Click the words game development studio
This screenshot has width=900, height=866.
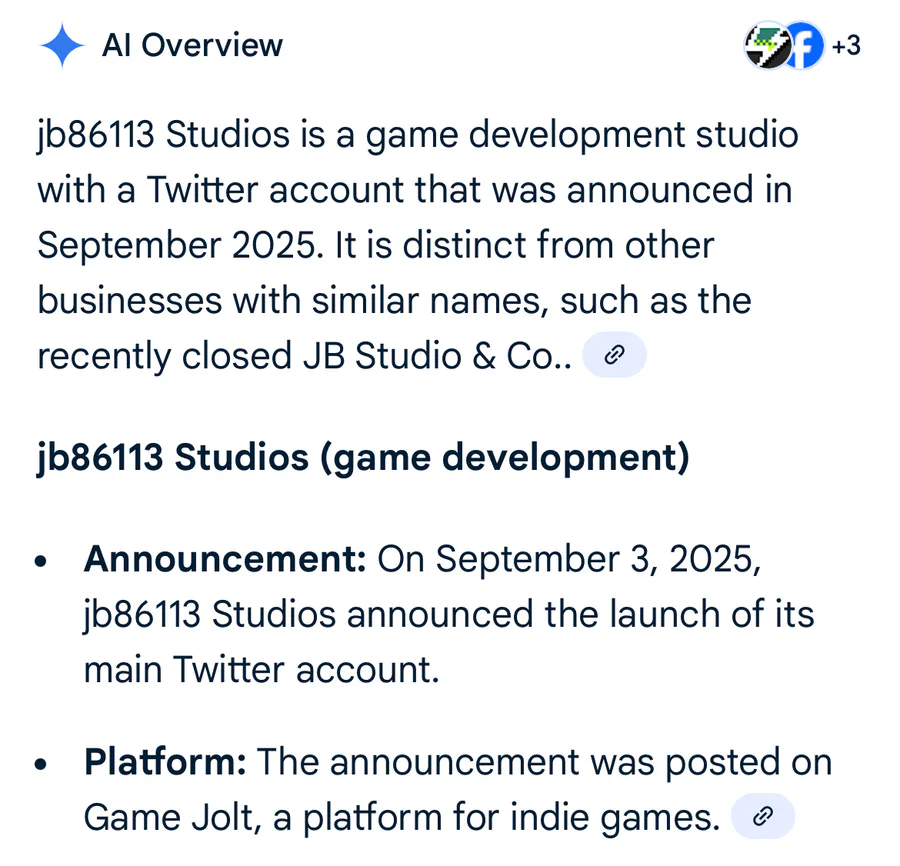(582, 135)
